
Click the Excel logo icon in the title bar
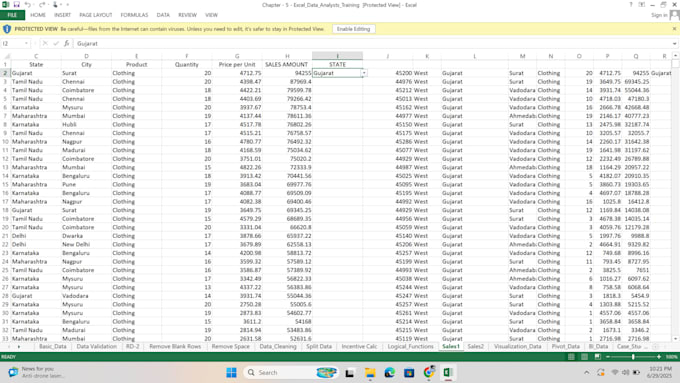point(6,5)
